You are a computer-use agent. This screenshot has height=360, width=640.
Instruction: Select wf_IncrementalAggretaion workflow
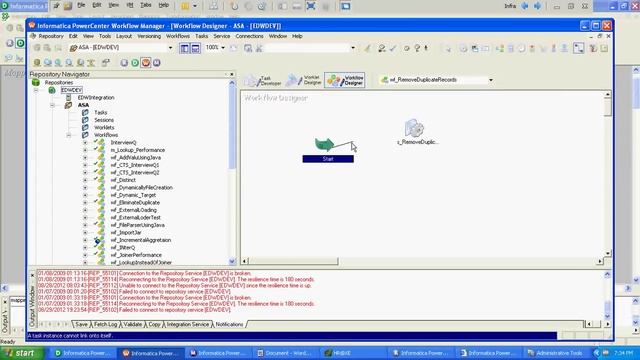tap(141, 240)
